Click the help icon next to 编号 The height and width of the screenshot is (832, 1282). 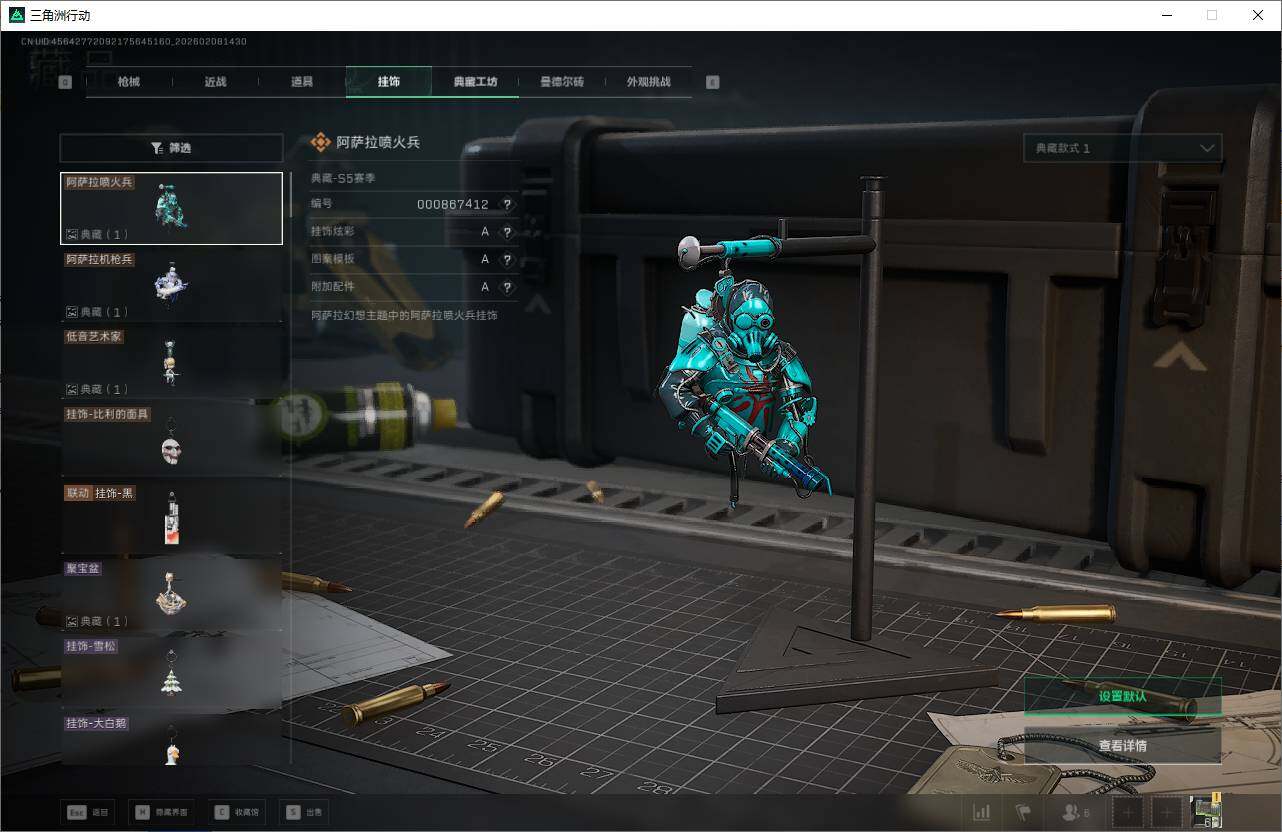pyautogui.click(x=507, y=204)
